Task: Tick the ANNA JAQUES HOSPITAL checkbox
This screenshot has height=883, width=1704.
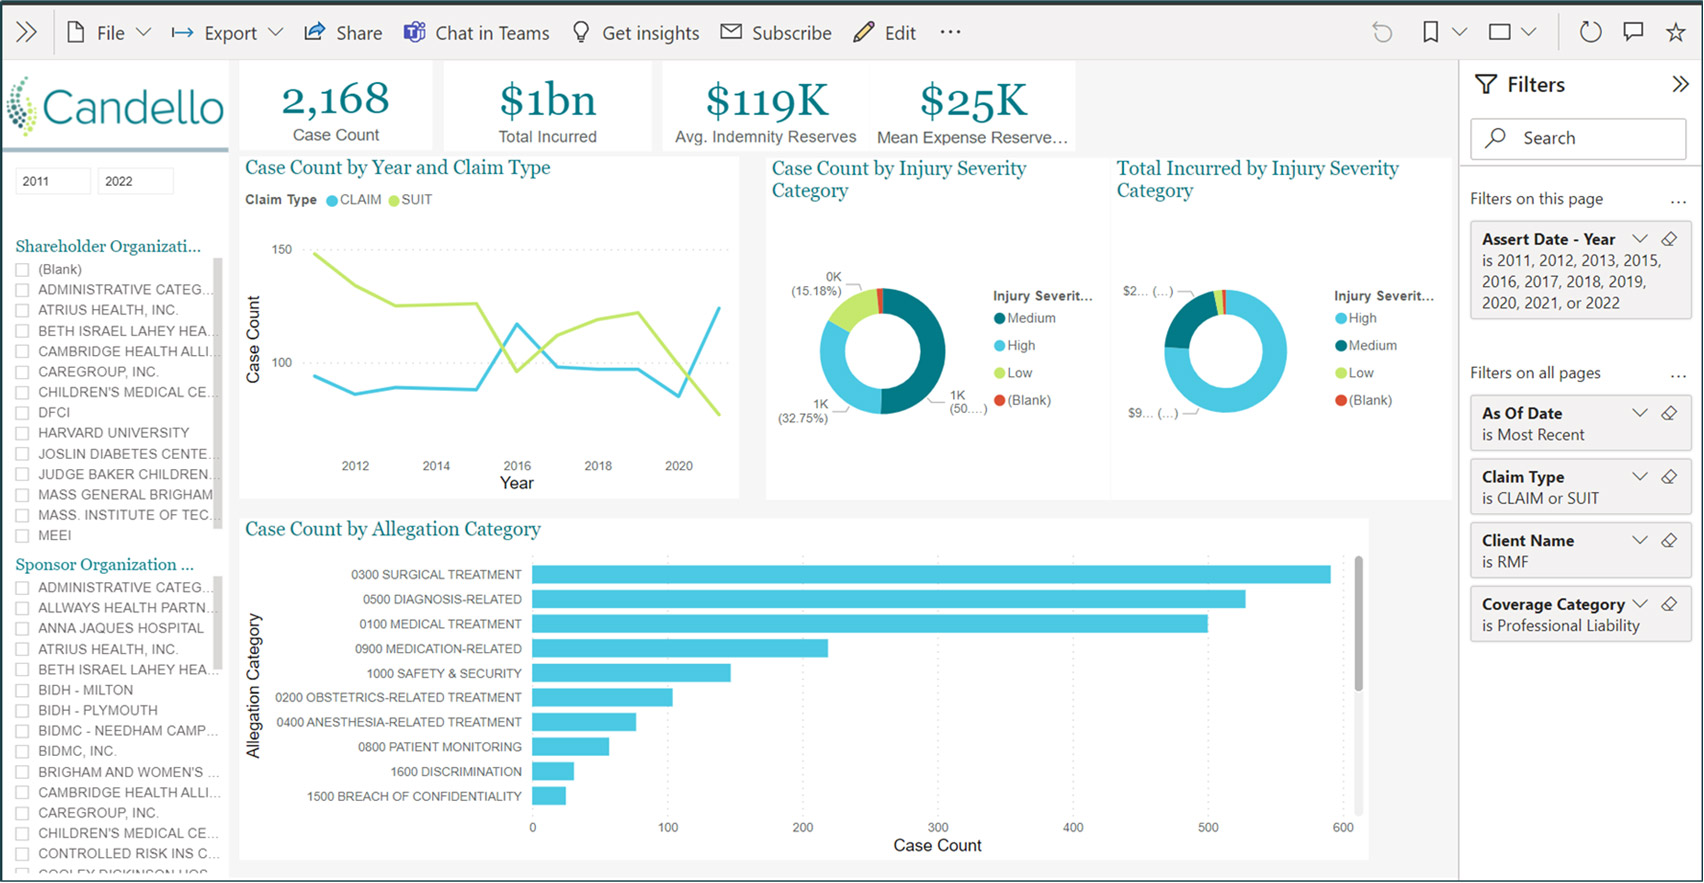Action: point(22,629)
